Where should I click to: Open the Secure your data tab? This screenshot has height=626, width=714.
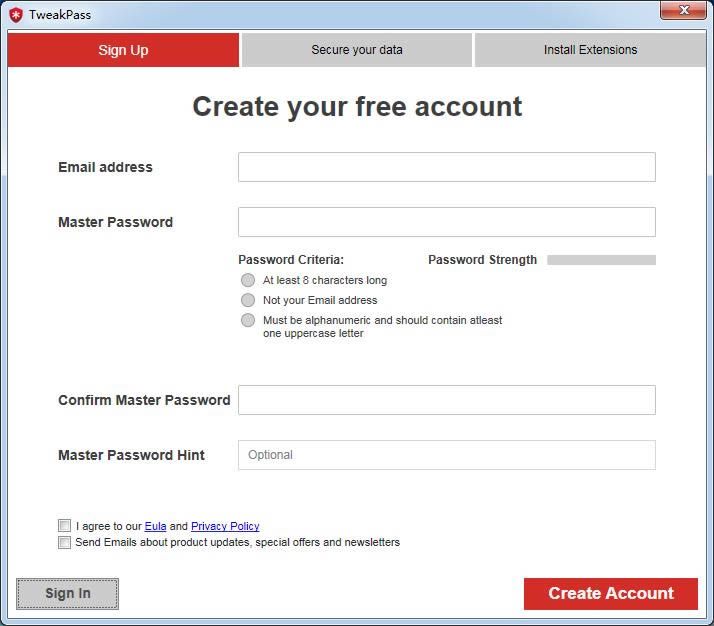coord(357,50)
